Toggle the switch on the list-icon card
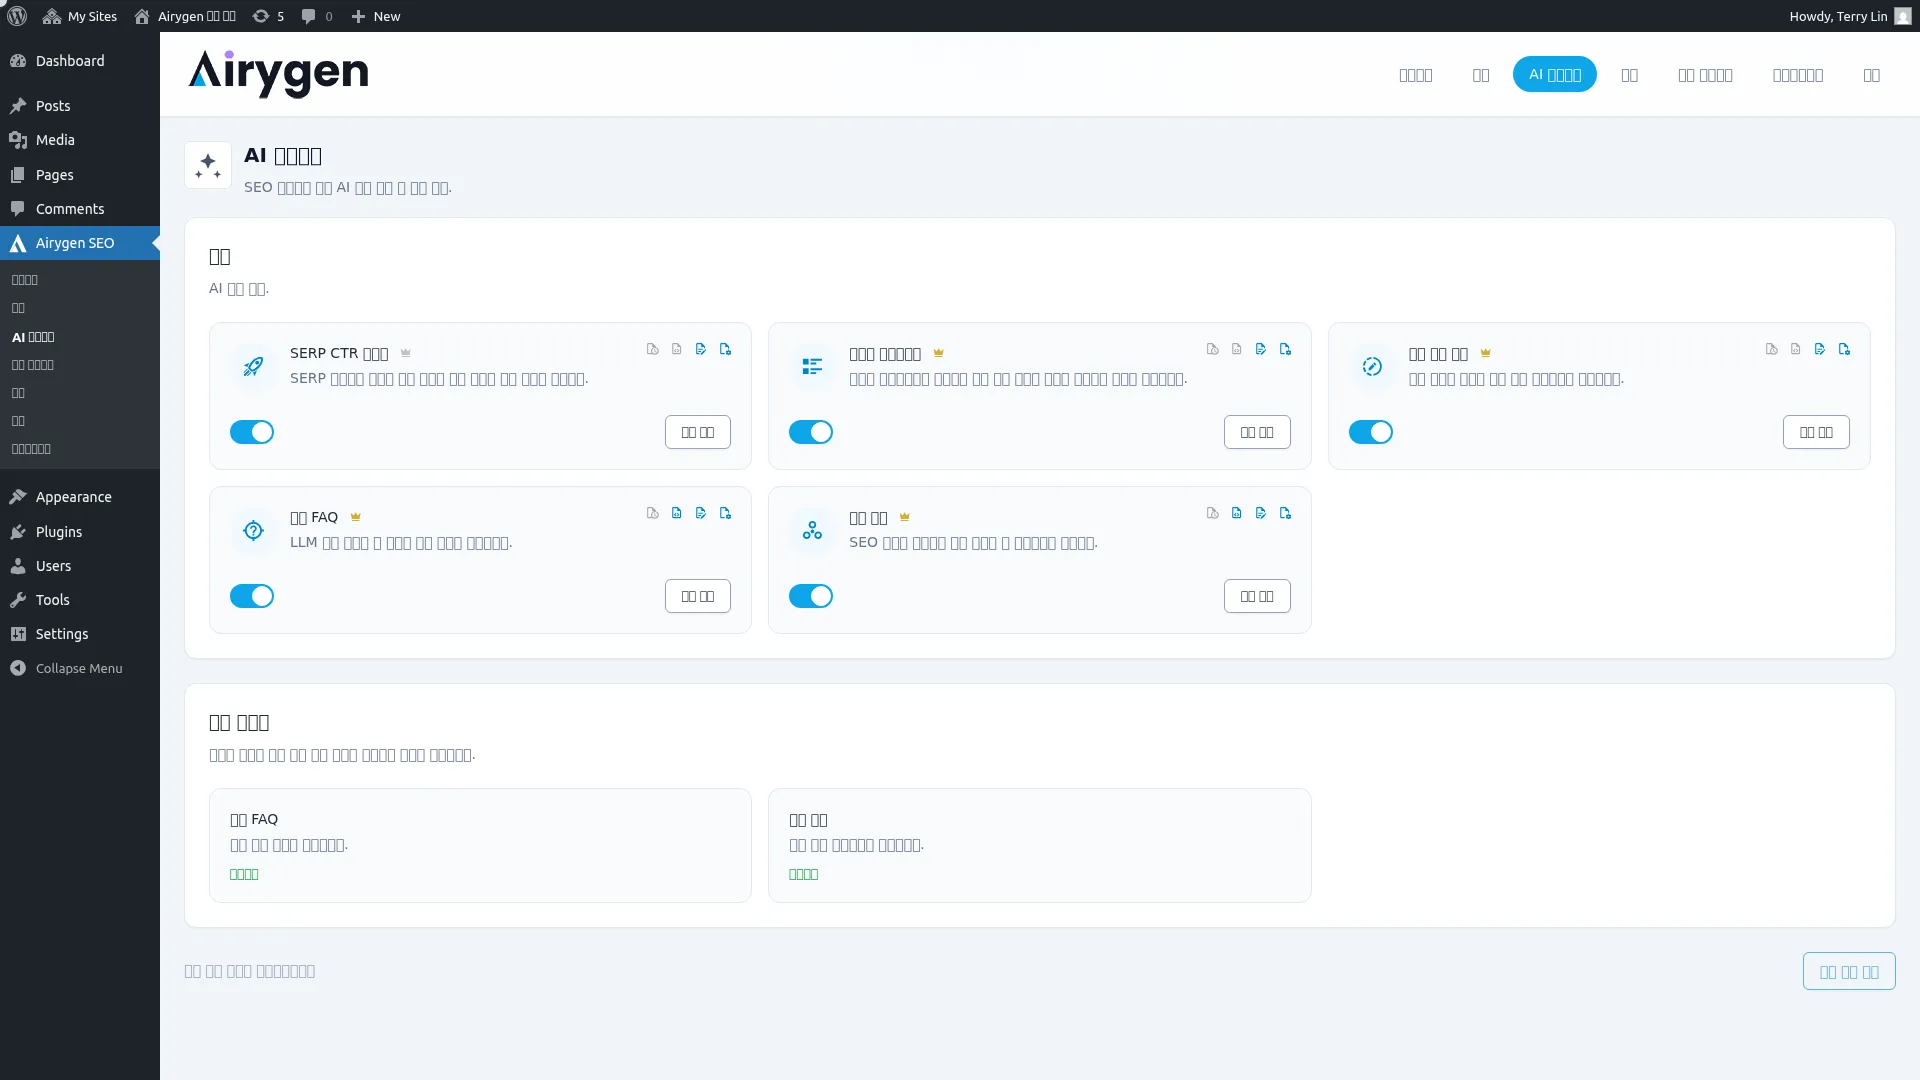This screenshot has height=1080, width=1920. (x=811, y=432)
